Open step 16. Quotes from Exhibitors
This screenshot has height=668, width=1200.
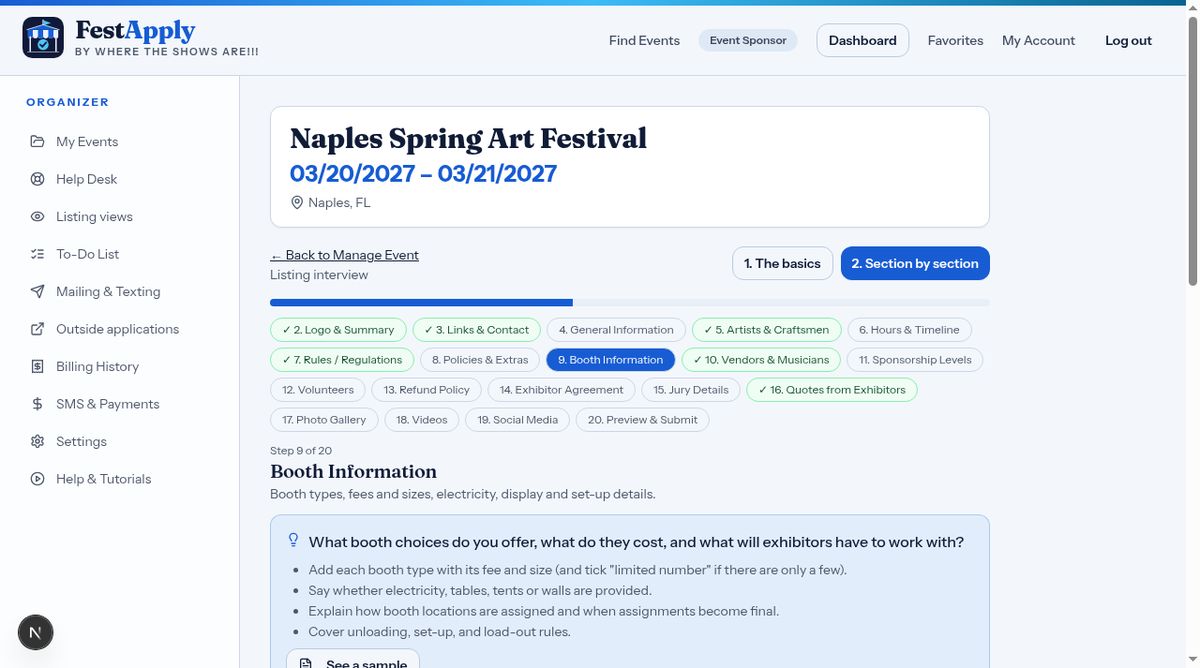[832, 390]
